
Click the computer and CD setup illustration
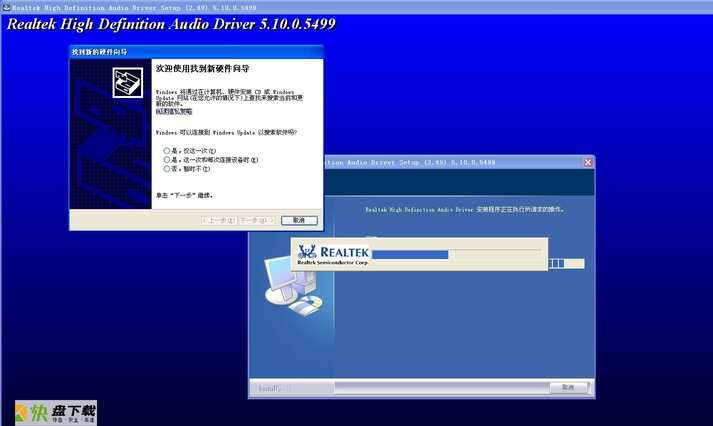(x=293, y=285)
